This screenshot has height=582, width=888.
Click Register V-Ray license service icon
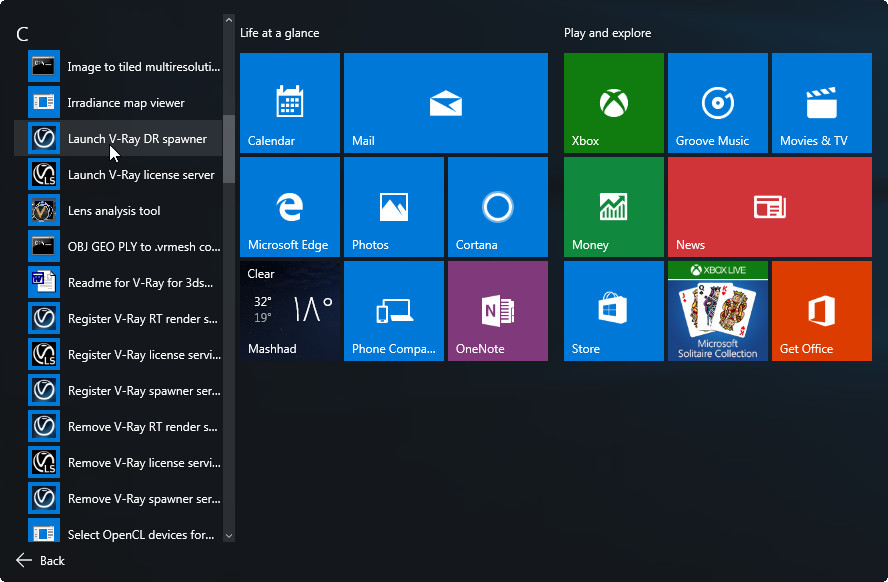(x=44, y=354)
